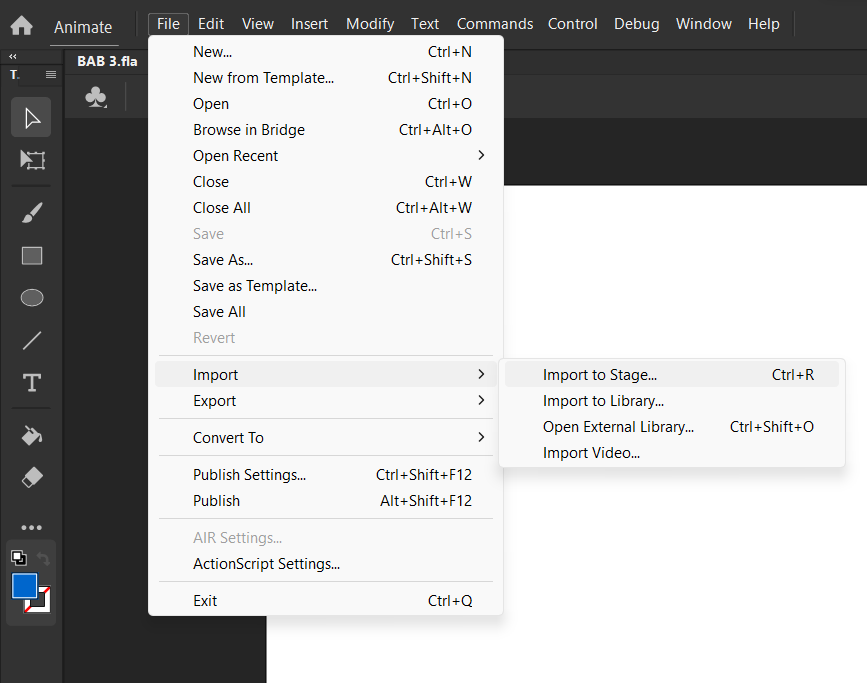Select the Selection arrow tool
This screenshot has width=867, height=683.
[x=32, y=118]
